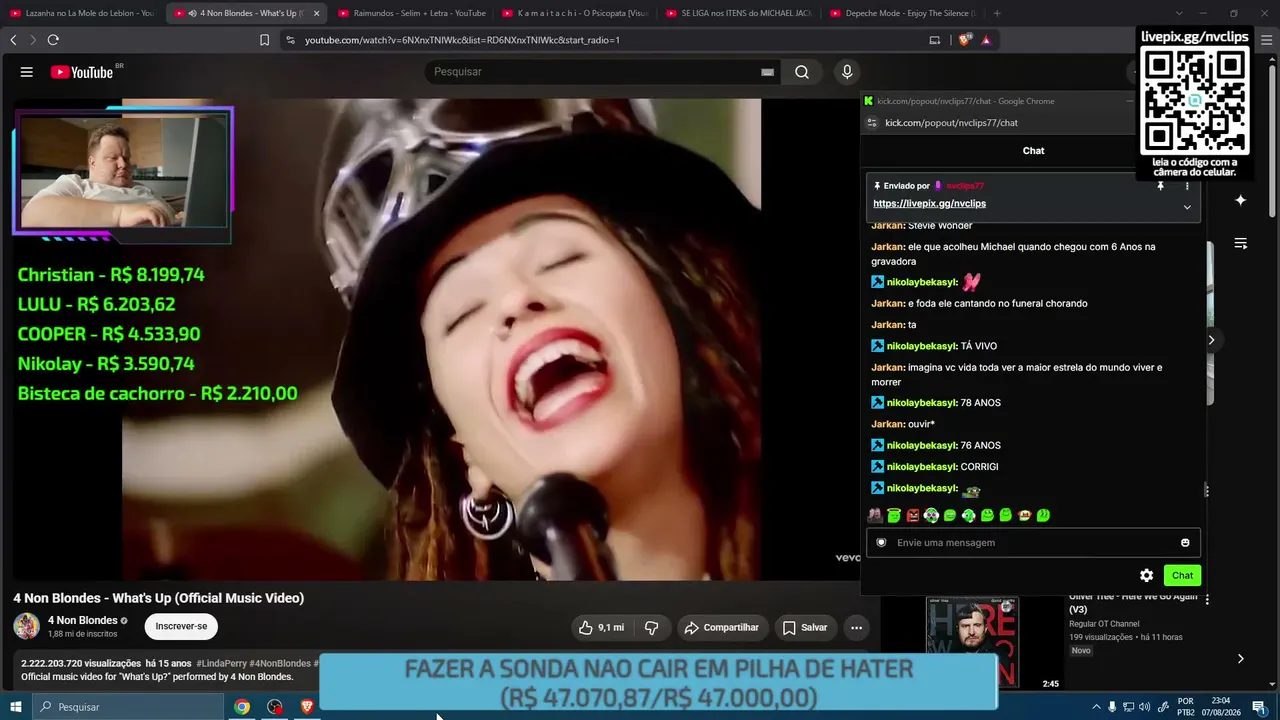The height and width of the screenshot is (720, 1280).
Task: Switch to Raimundos - Selim + Letra tab
Action: point(411,13)
